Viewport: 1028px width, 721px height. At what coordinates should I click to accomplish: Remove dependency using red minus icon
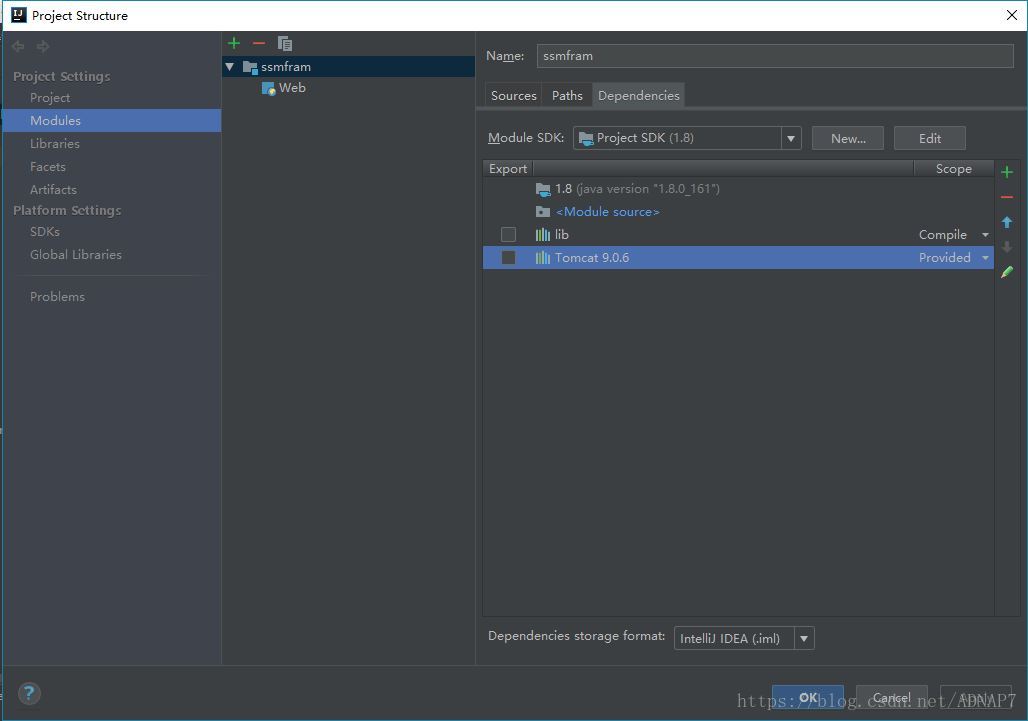click(1007, 197)
